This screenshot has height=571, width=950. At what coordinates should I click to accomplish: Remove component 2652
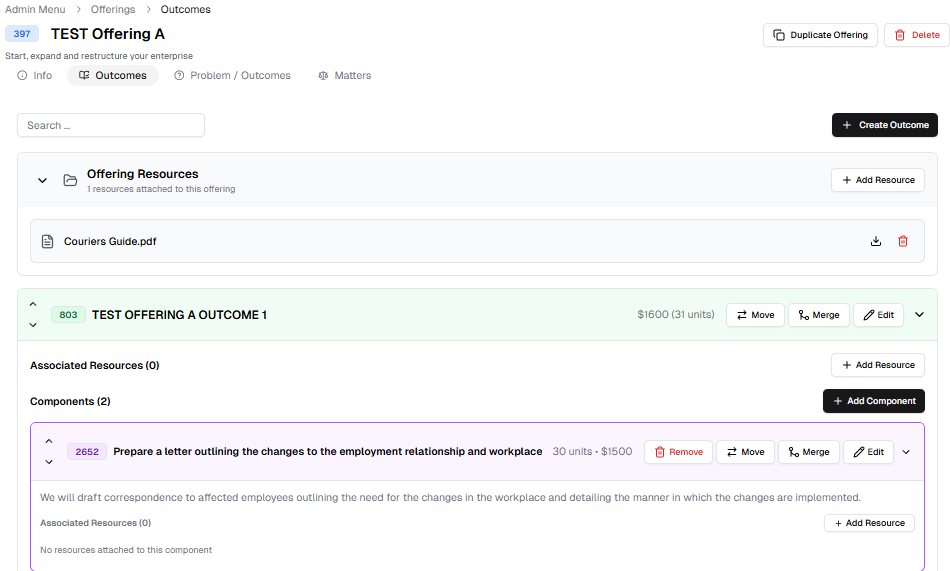click(679, 452)
